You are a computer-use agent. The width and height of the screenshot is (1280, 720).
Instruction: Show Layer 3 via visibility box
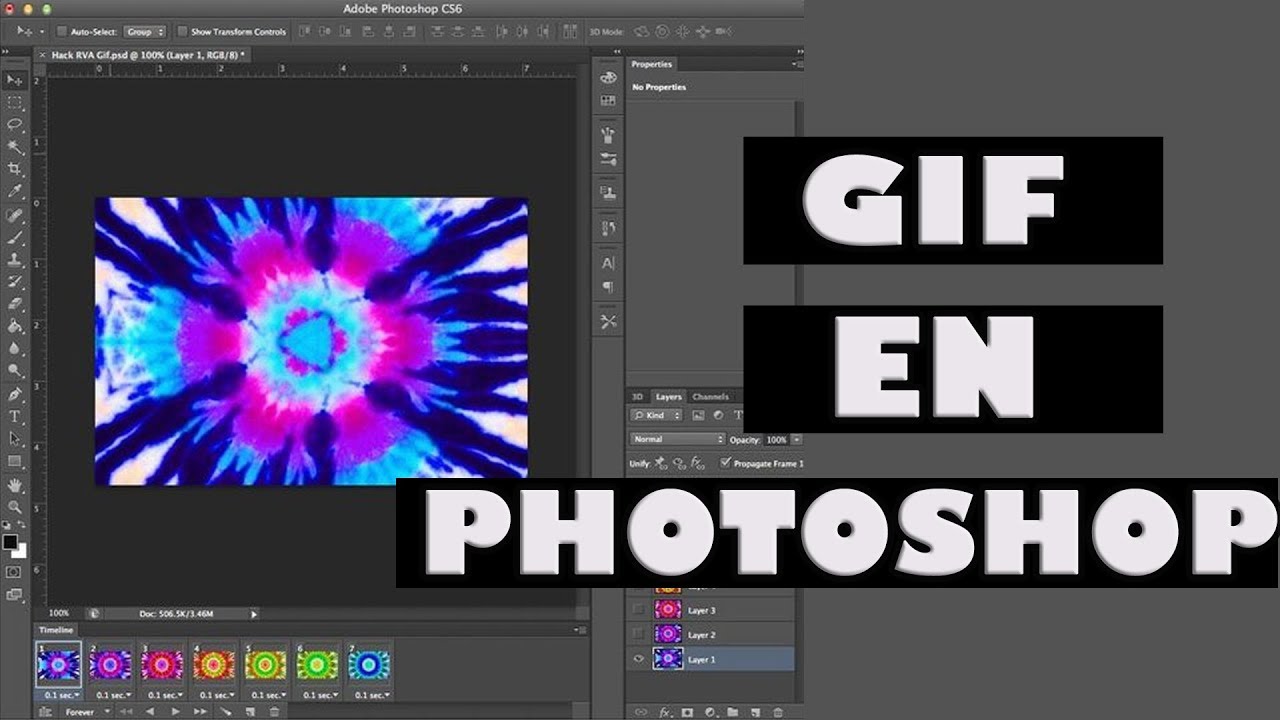coord(638,610)
